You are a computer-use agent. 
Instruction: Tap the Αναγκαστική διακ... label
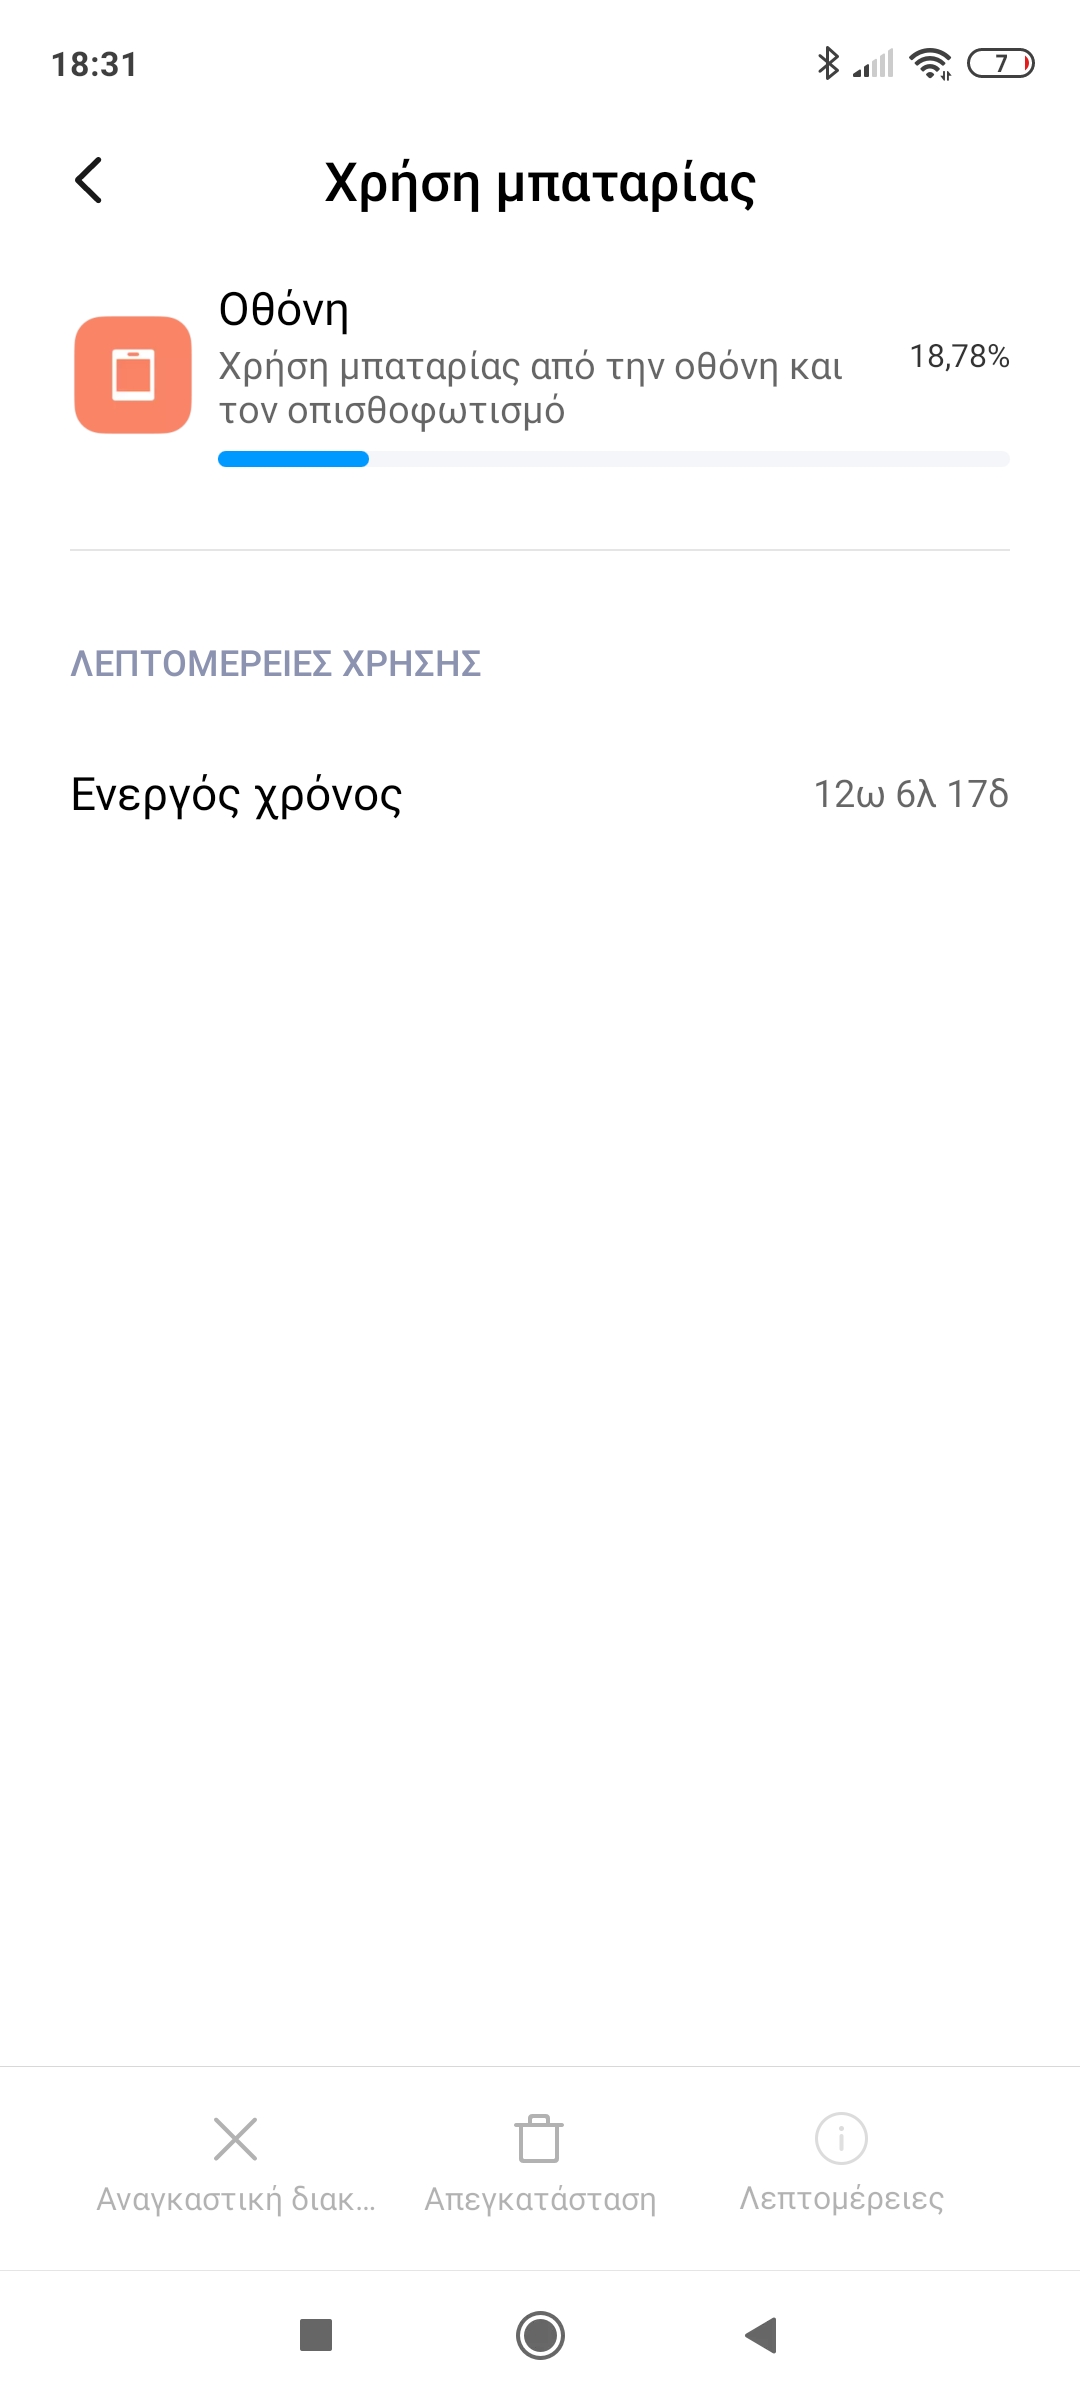point(236,2199)
